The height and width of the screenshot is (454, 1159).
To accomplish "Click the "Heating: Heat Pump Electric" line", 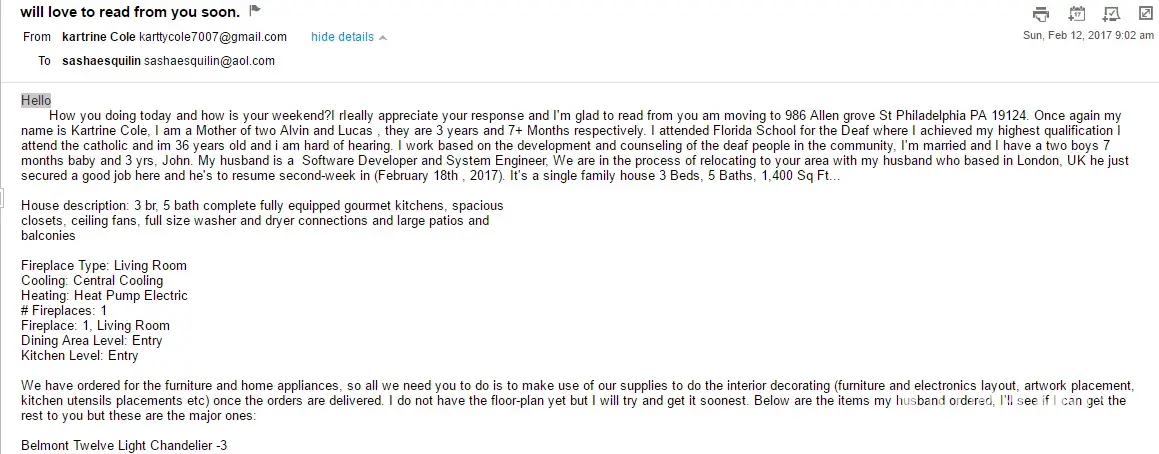I will click(x=104, y=296).
